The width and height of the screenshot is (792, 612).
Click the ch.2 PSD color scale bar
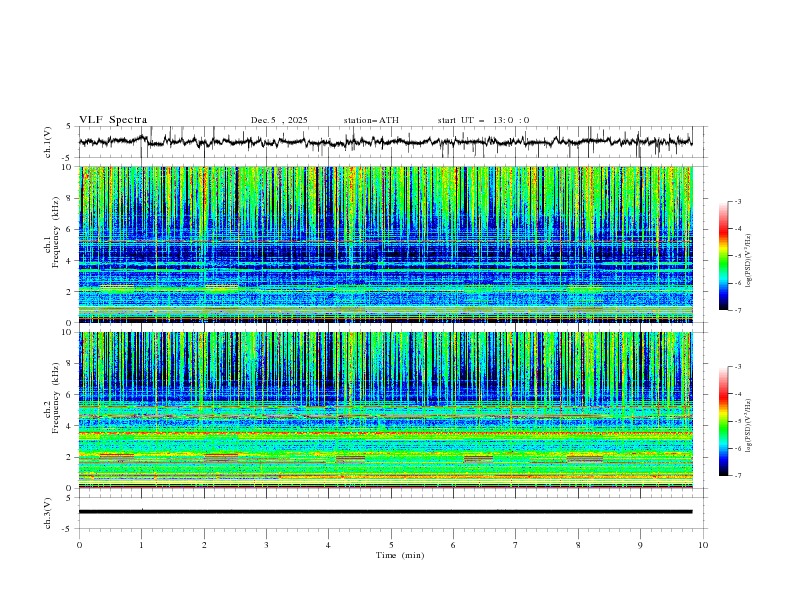pyautogui.click(x=723, y=421)
